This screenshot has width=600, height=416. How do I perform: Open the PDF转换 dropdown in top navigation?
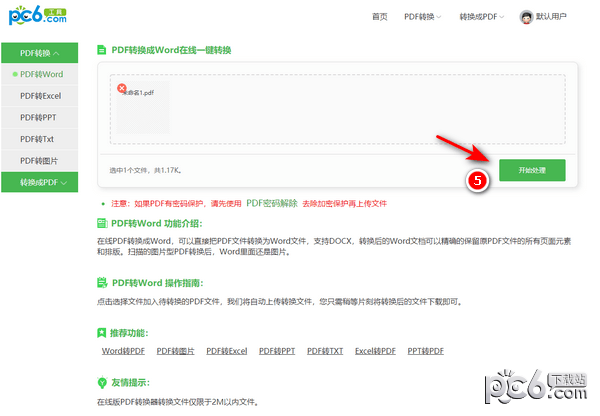pyautogui.click(x=423, y=17)
